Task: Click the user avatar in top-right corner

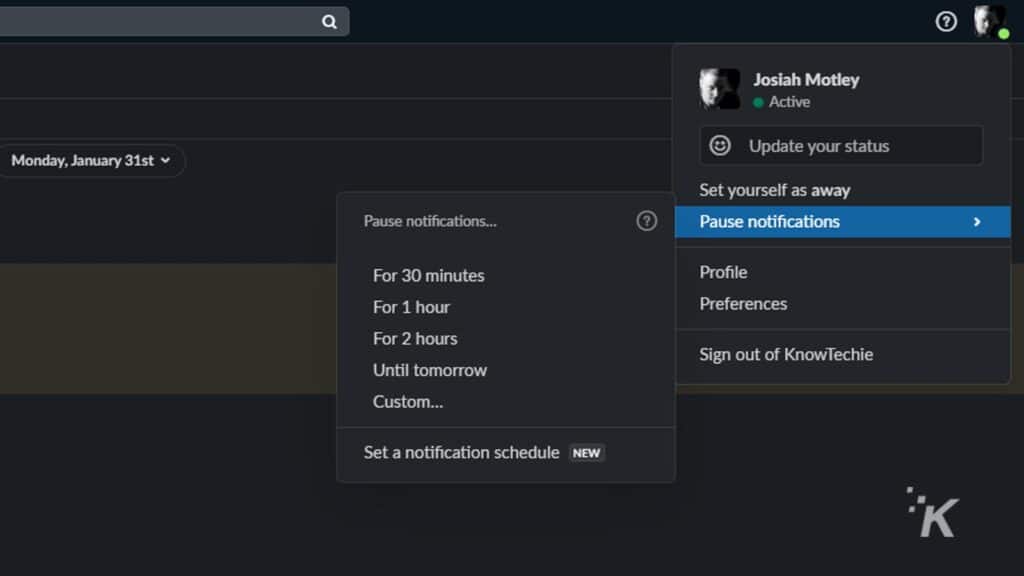Action: [x=989, y=21]
